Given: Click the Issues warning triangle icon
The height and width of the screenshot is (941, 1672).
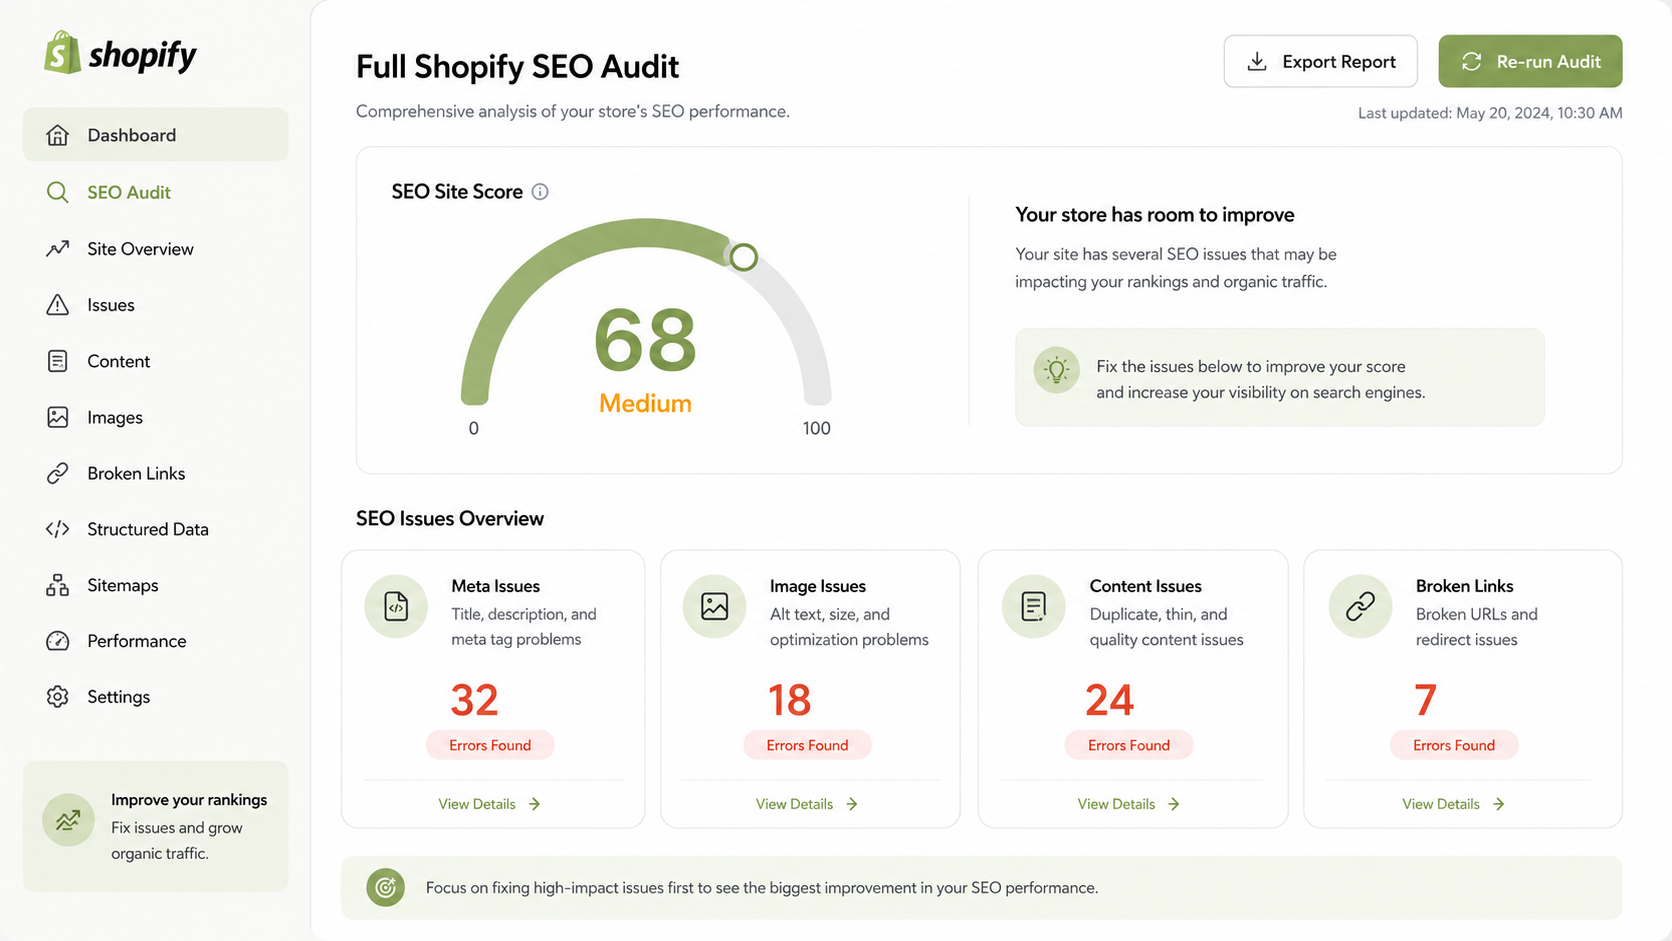Looking at the screenshot, I should pyautogui.click(x=58, y=305).
